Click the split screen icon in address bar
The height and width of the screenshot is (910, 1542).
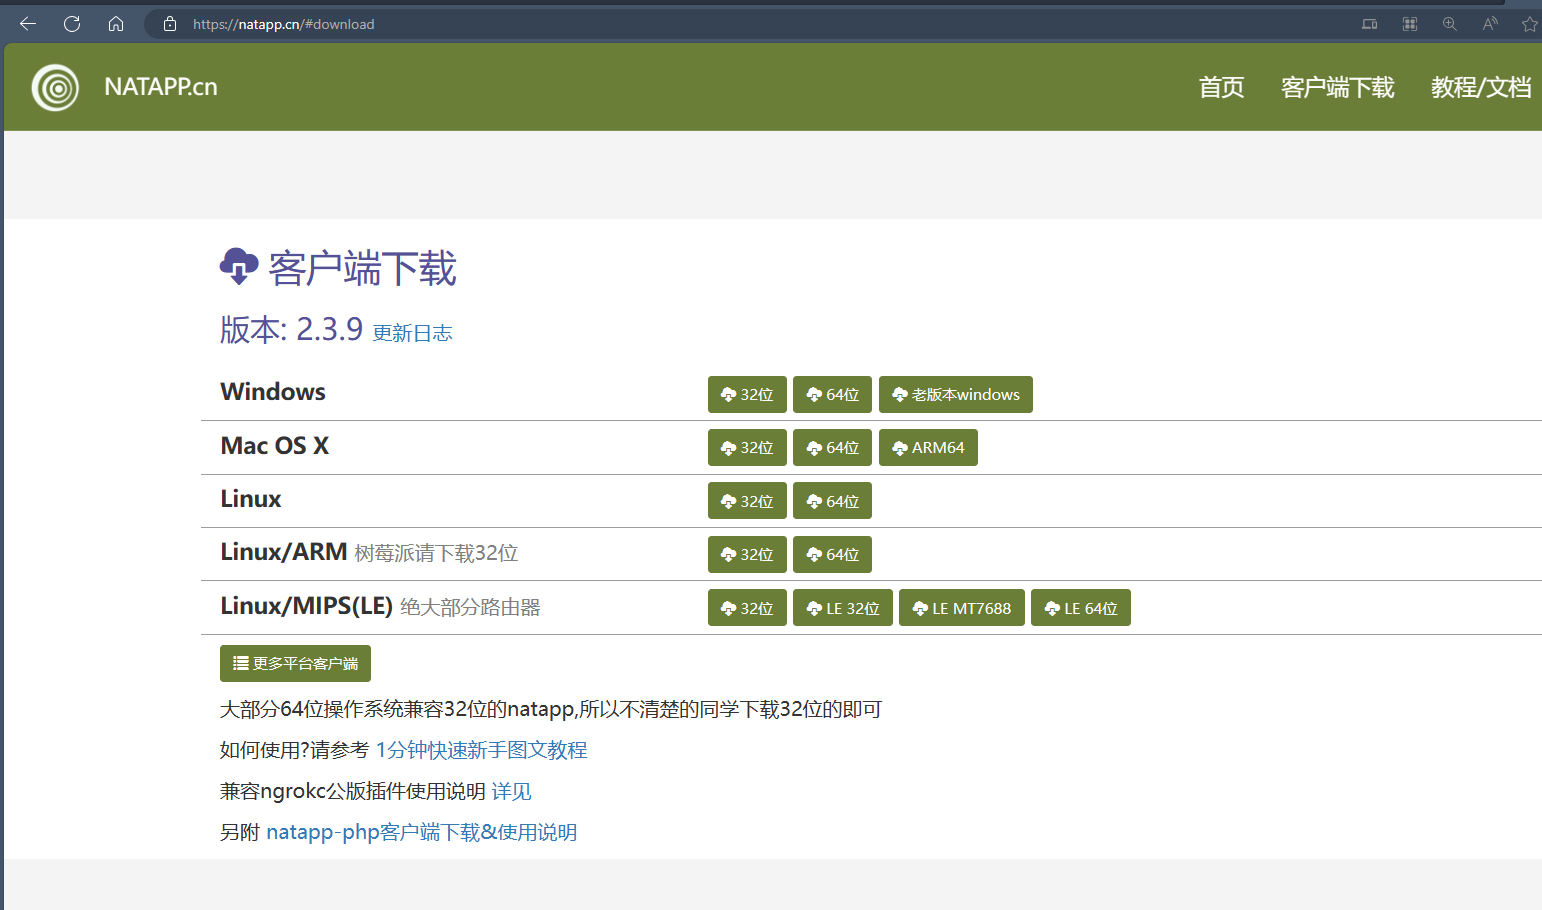coord(1370,24)
